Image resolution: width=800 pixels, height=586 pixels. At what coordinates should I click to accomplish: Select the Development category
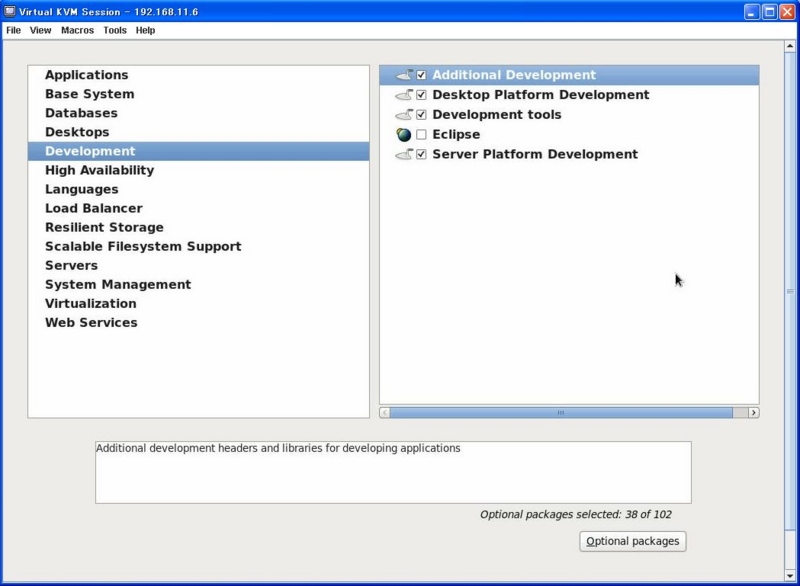(x=198, y=151)
